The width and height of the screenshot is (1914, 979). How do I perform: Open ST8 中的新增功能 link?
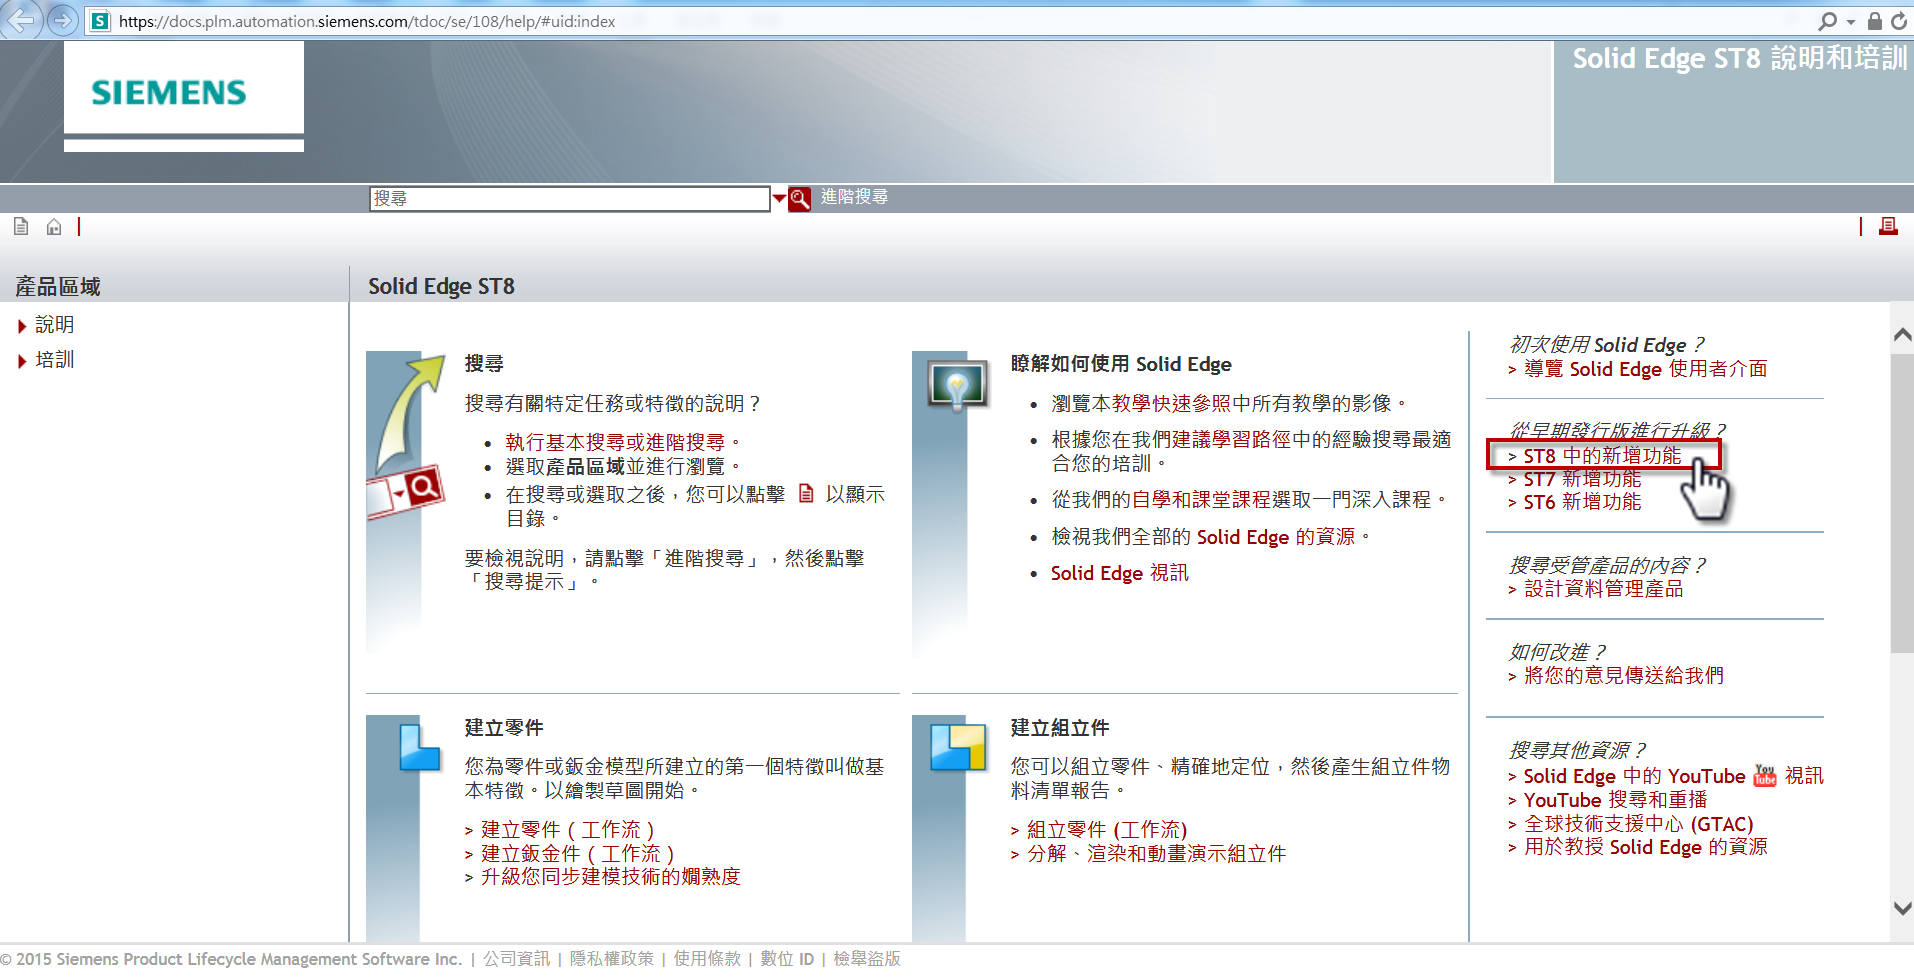click(1602, 456)
